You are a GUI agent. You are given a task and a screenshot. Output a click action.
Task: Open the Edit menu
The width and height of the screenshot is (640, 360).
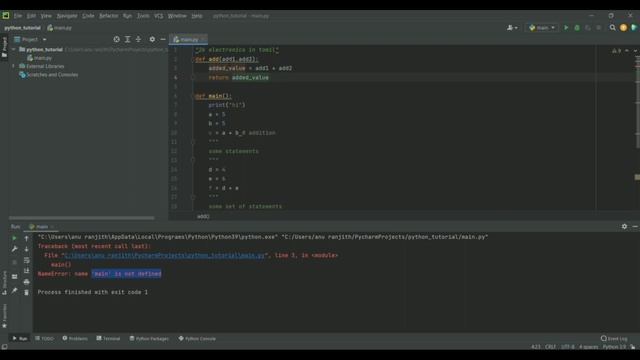(x=31, y=16)
